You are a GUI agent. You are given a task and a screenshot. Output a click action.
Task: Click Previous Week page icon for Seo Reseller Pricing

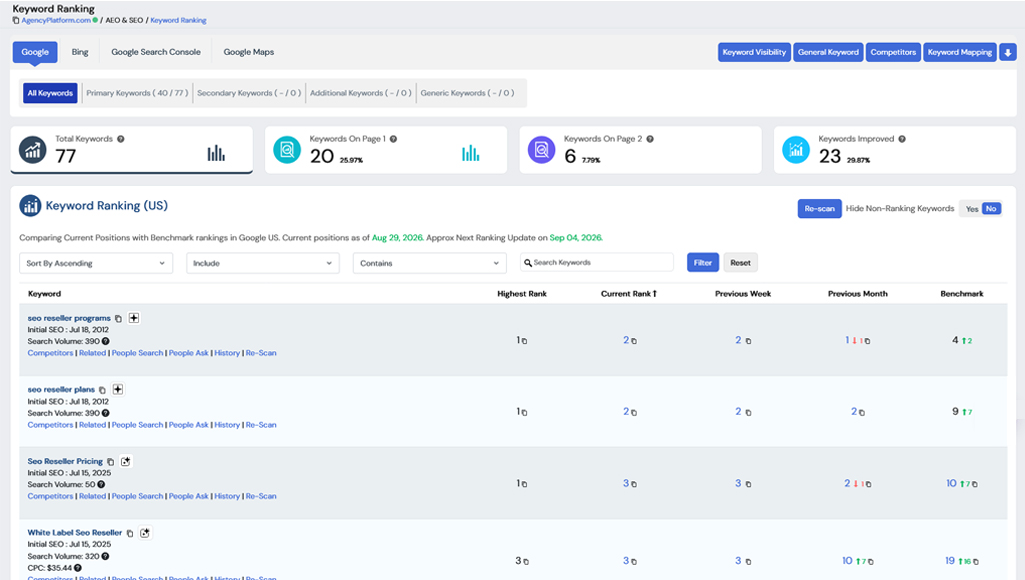click(x=748, y=484)
